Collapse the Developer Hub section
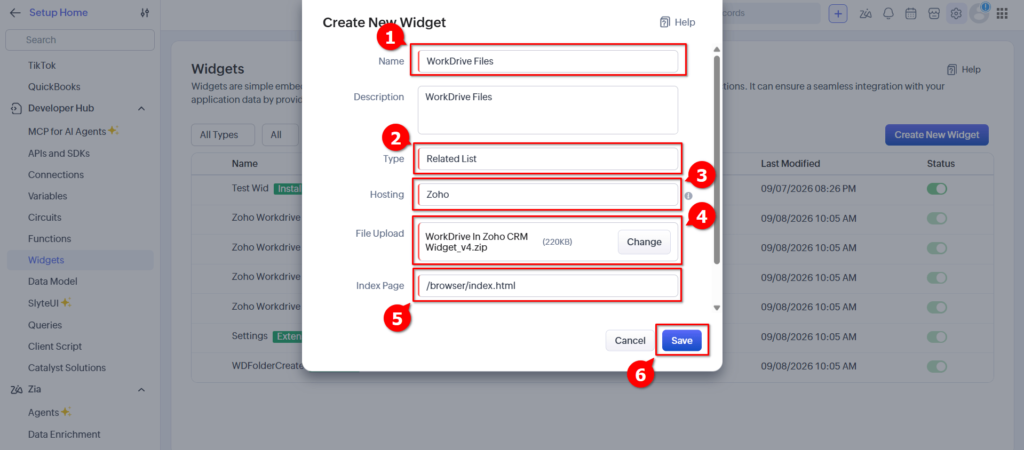This screenshot has width=1024, height=450. 141,108
